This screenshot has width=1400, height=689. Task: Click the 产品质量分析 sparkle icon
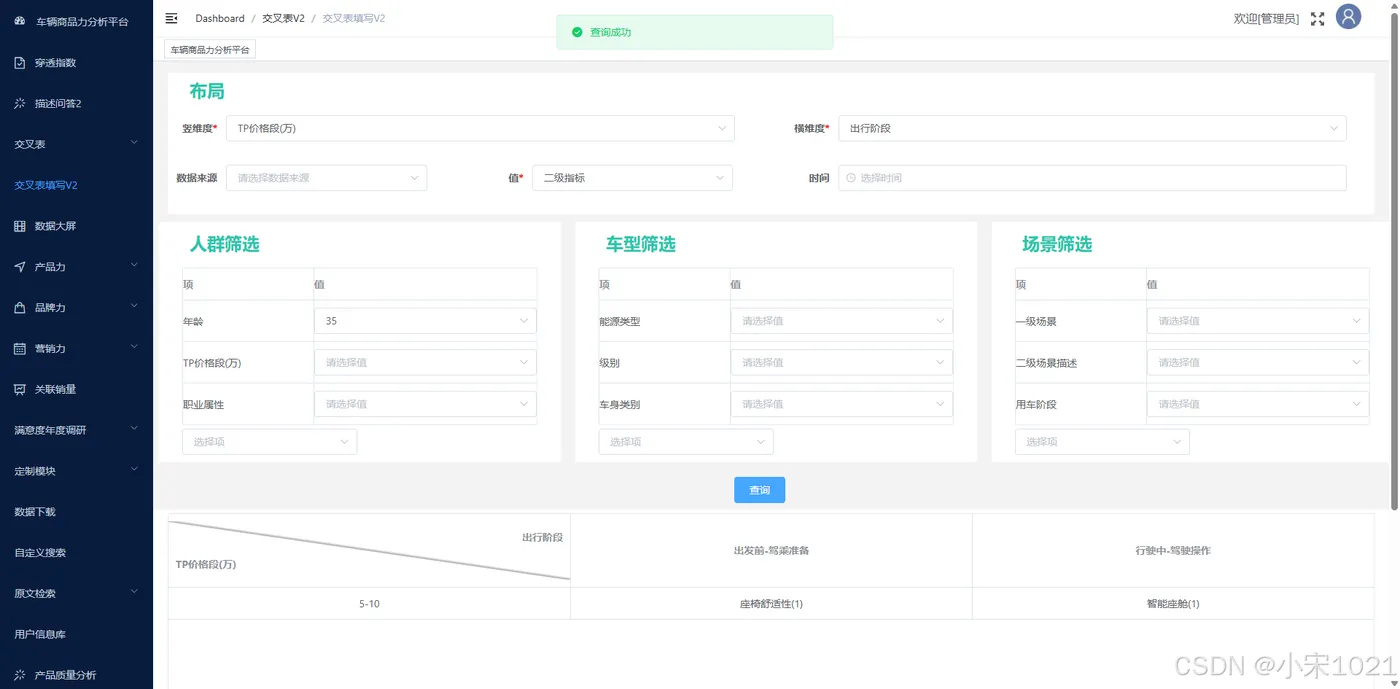click(20, 675)
